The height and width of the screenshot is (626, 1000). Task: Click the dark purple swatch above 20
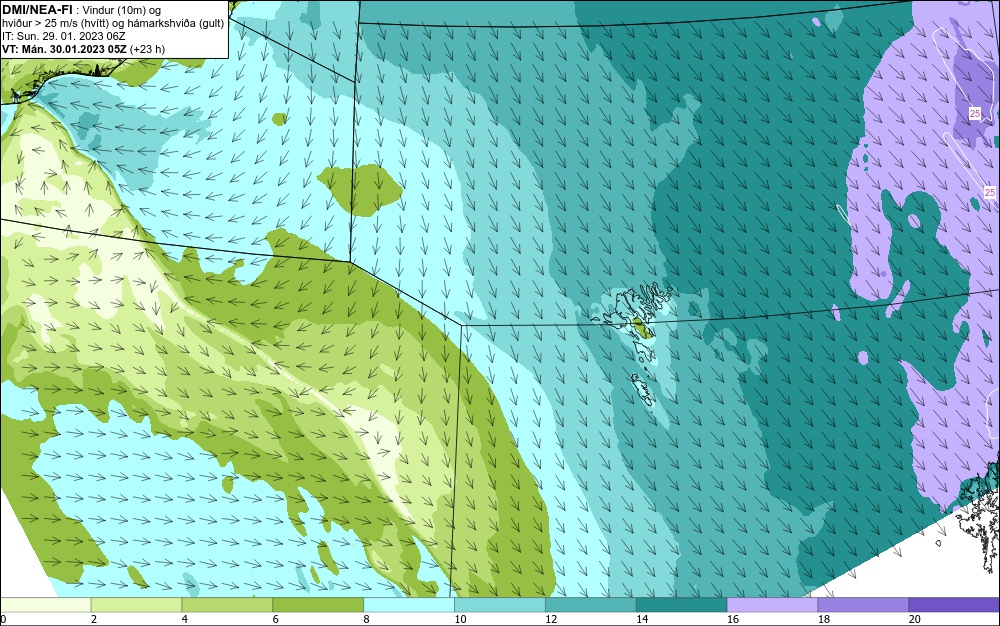coord(954,605)
